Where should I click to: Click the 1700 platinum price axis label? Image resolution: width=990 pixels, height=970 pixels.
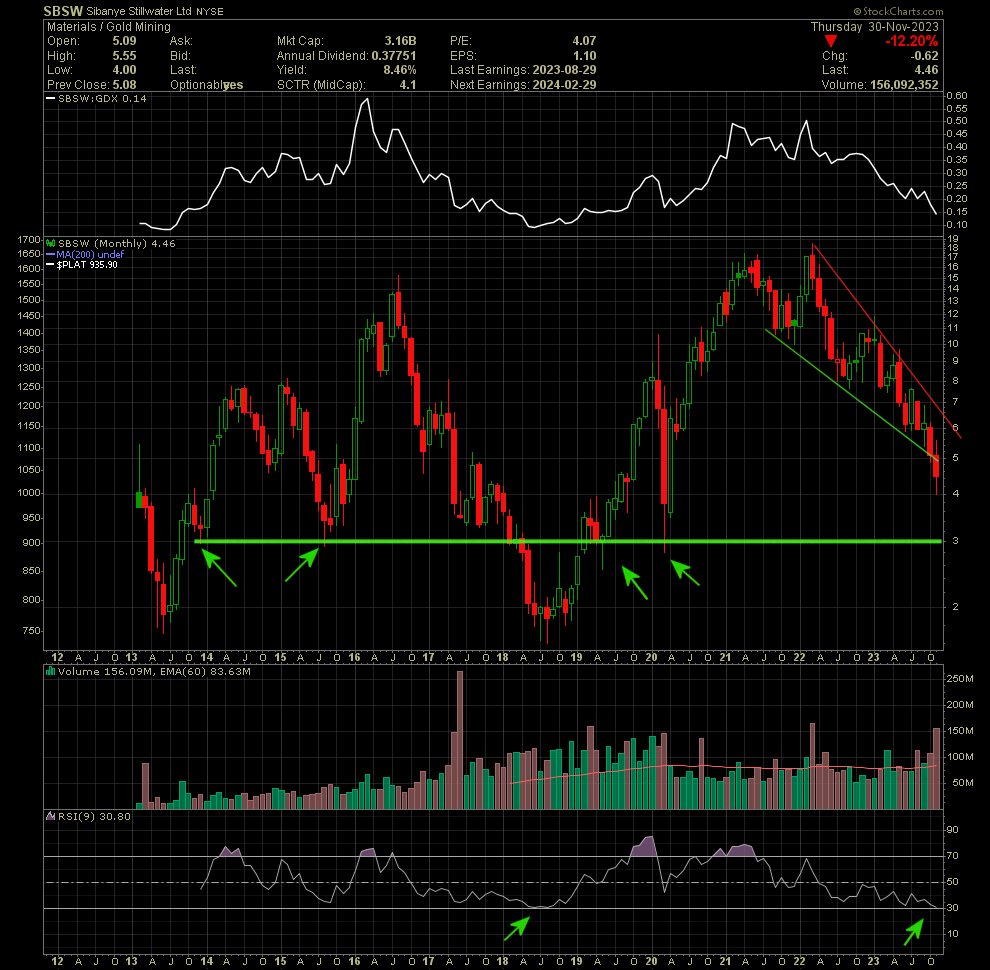[29, 239]
